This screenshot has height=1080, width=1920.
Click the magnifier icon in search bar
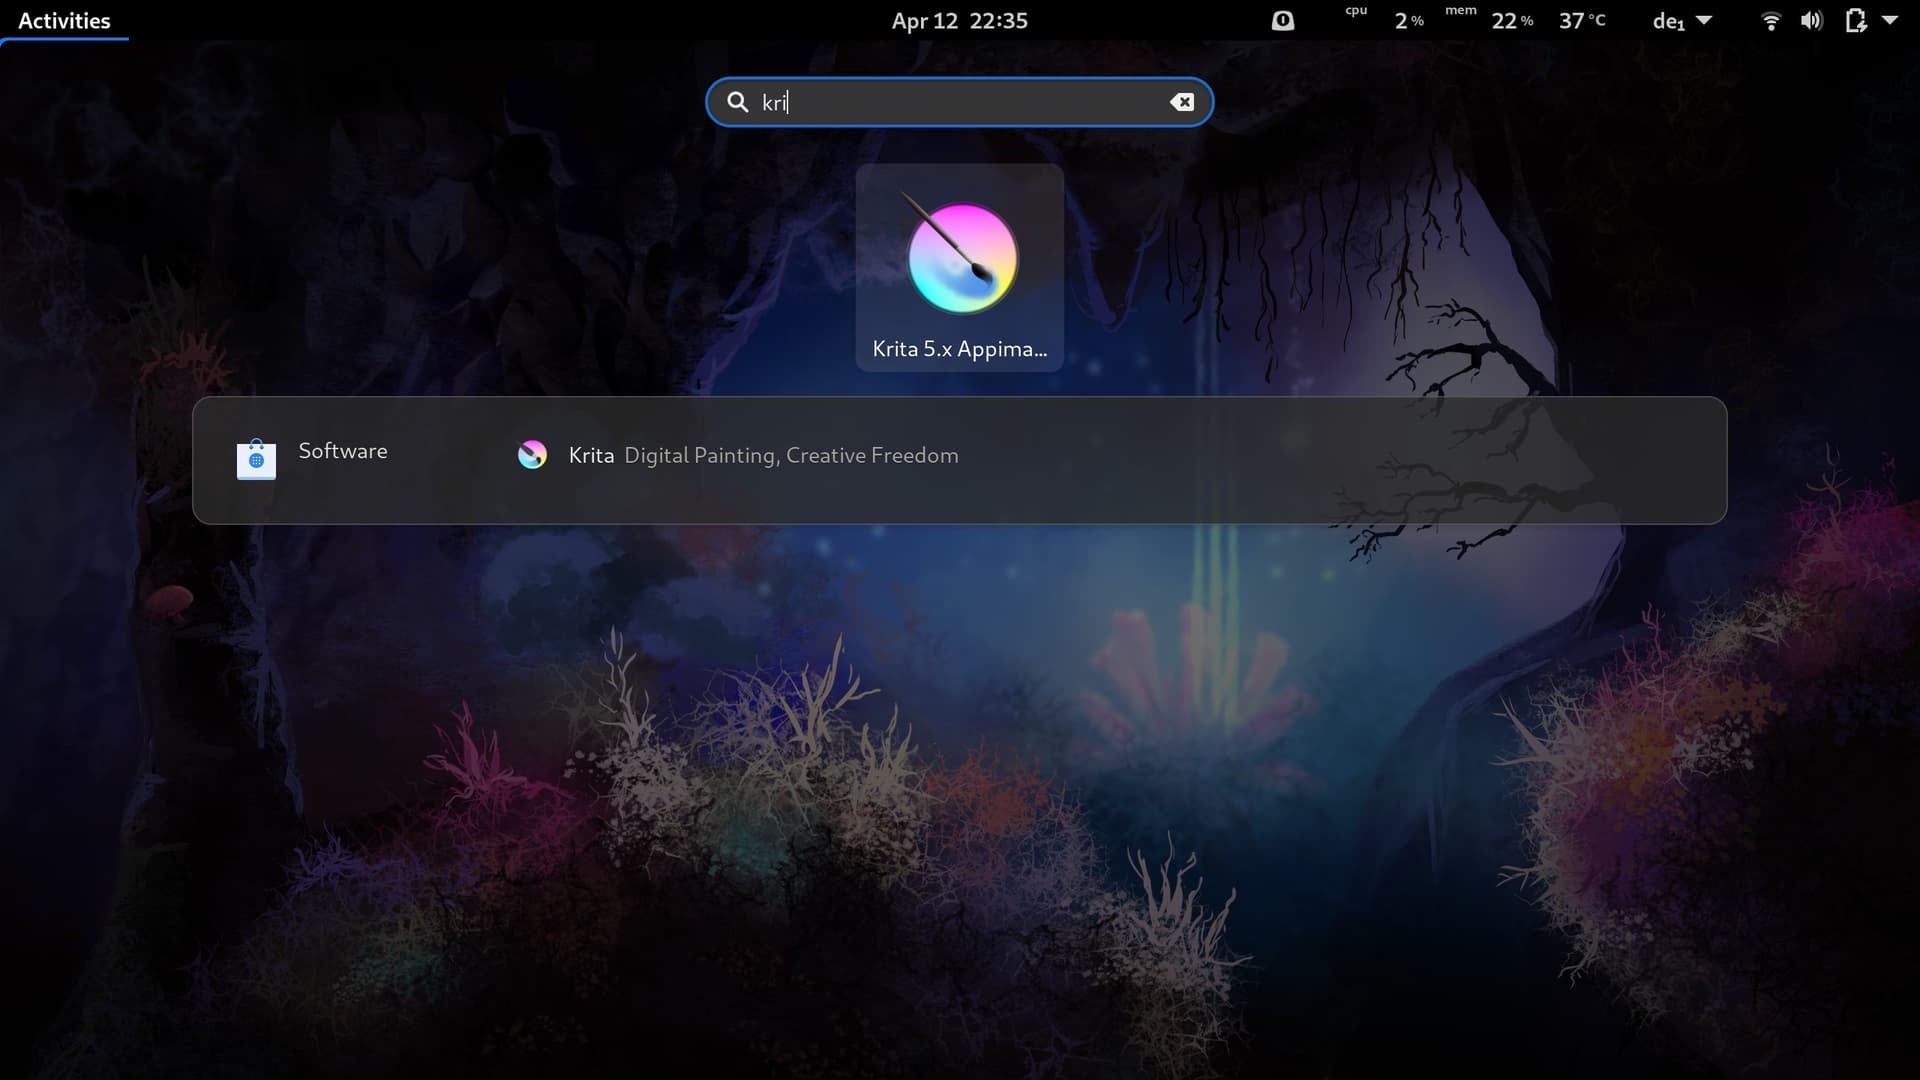pos(737,102)
